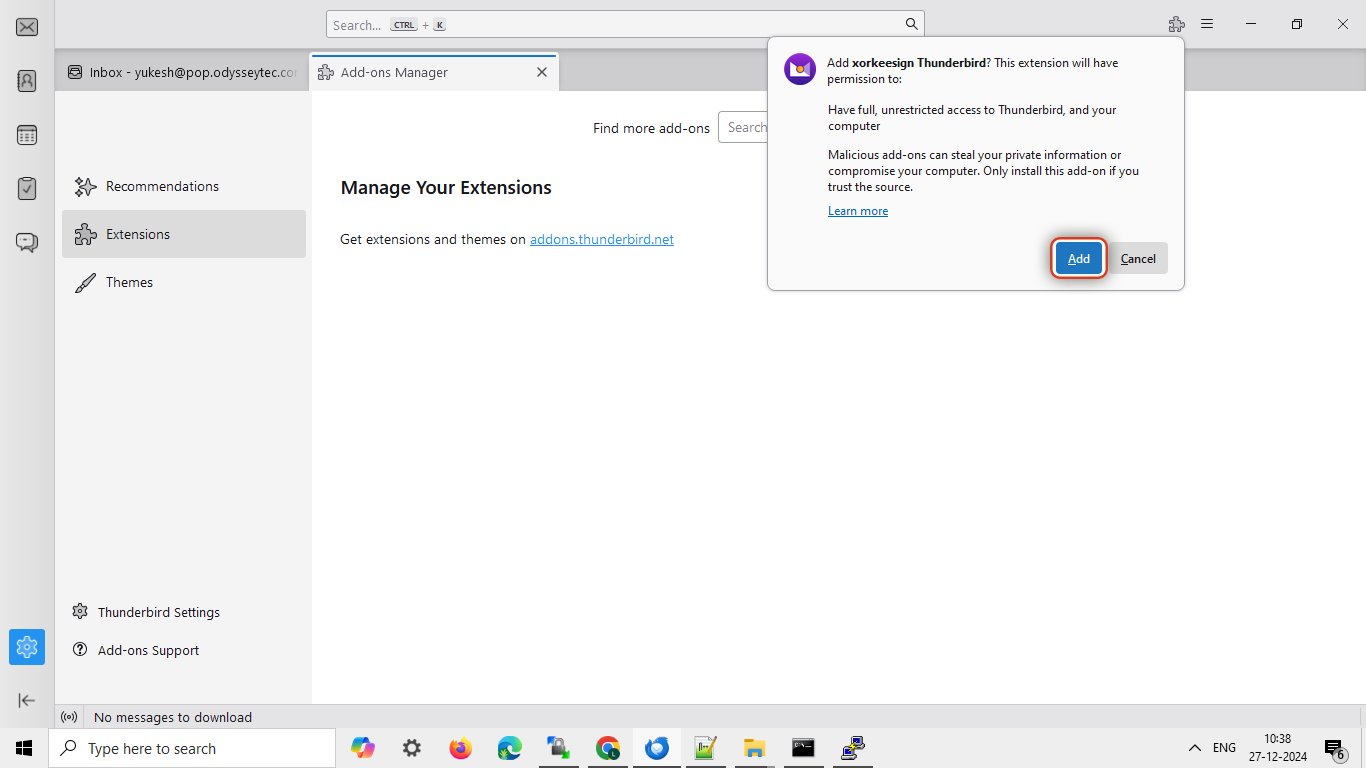1366x768 pixels.
Task: Switch to Google Chrome in taskbar
Action: click(607, 748)
